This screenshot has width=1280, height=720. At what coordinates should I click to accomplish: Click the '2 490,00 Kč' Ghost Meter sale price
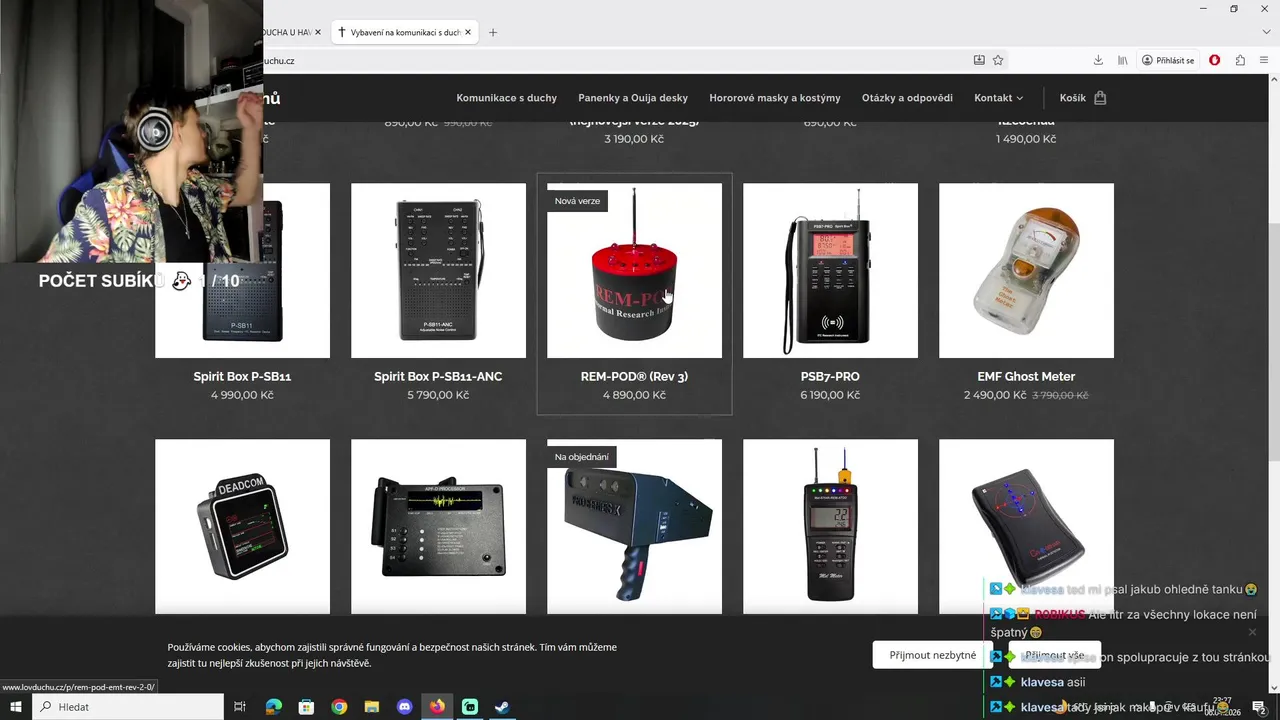pyautogui.click(x=995, y=395)
